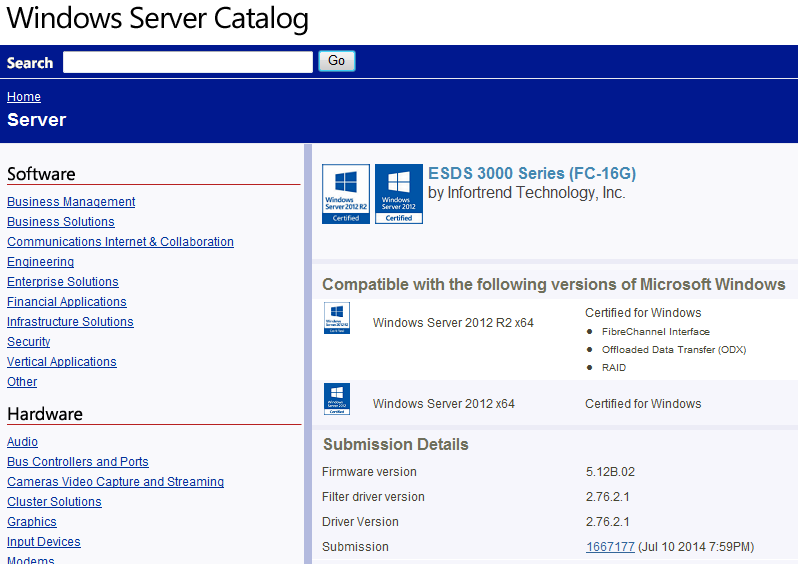The width and height of the screenshot is (798, 564).
Task: Click the 'Submission Details' heading
Action: tap(395, 444)
